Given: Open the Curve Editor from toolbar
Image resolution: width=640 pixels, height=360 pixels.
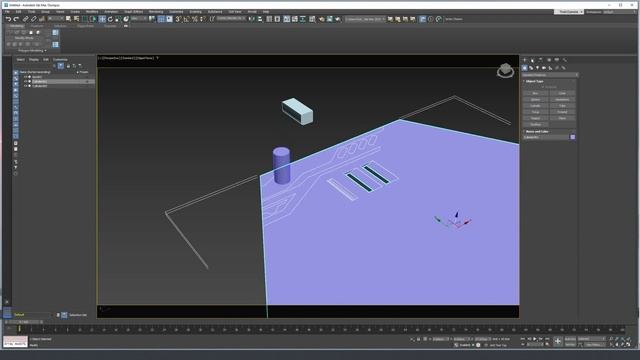Looking at the screenshot, I should 295,19.
